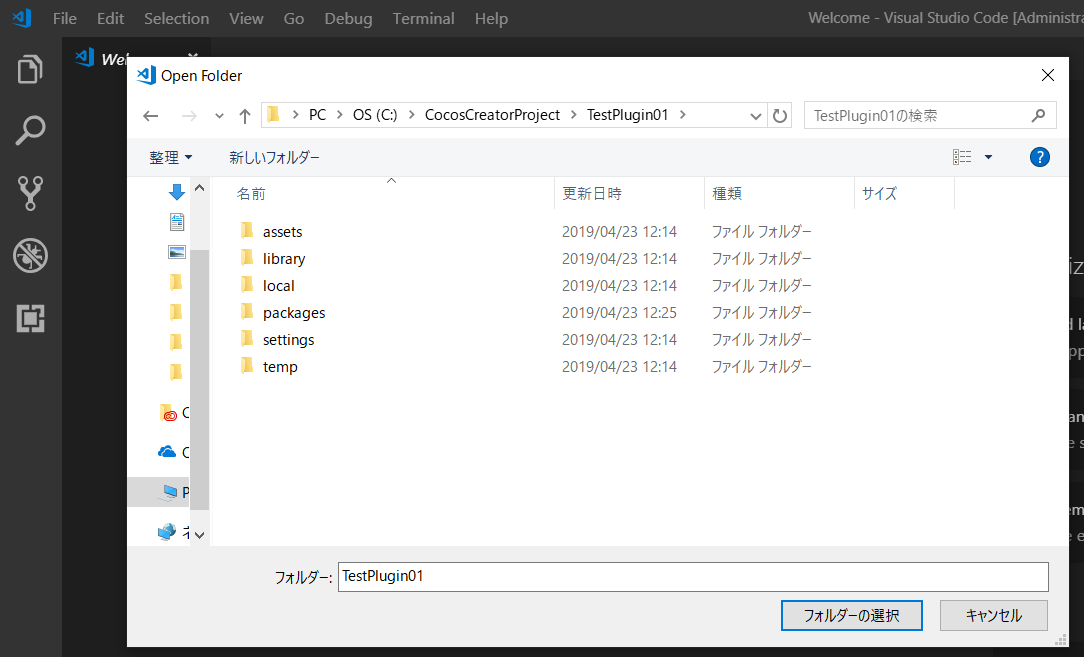The width and height of the screenshot is (1084, 657).
Task: Open the Extensions view
Action: tap(30, 318)
